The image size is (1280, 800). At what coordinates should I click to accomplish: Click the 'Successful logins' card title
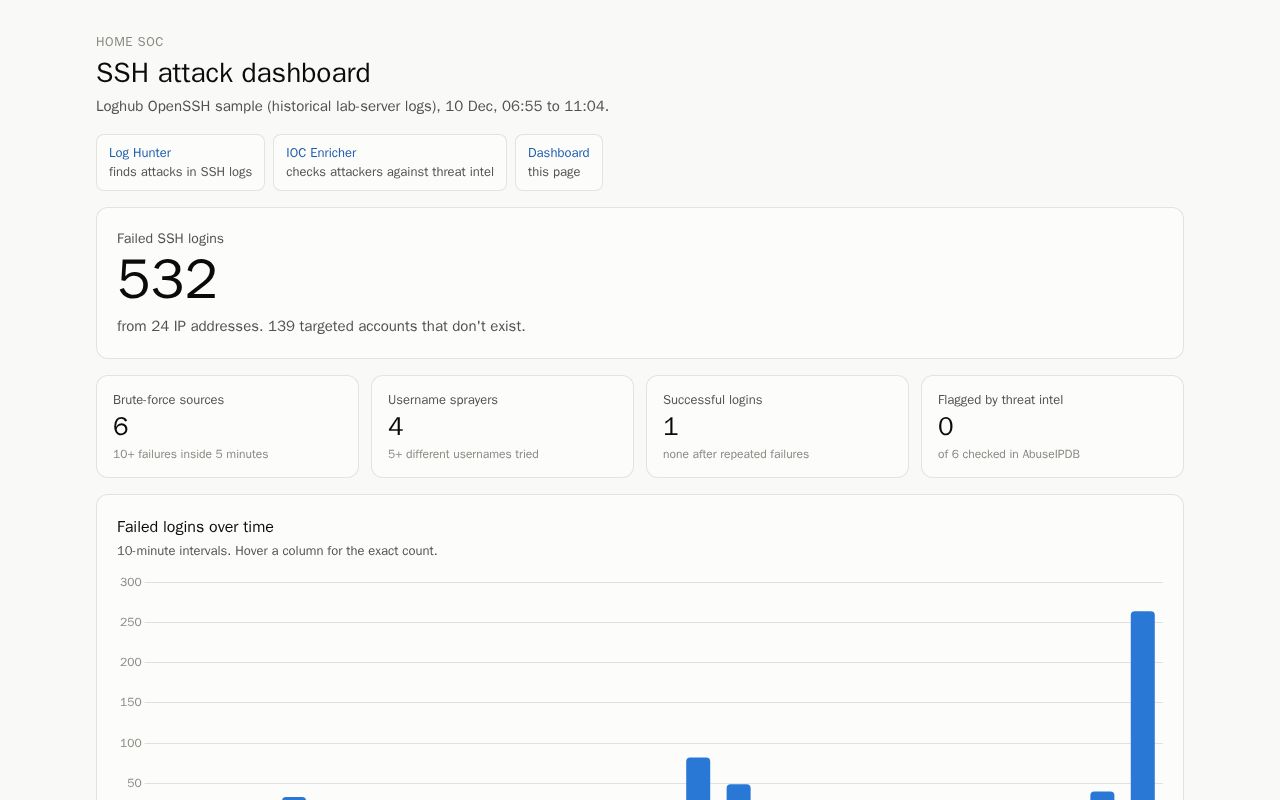click(713, 400)
